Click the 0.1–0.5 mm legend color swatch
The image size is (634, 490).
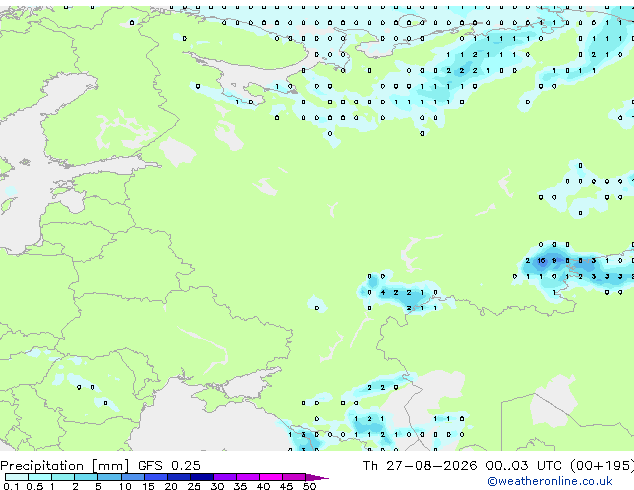click(17, 477)
